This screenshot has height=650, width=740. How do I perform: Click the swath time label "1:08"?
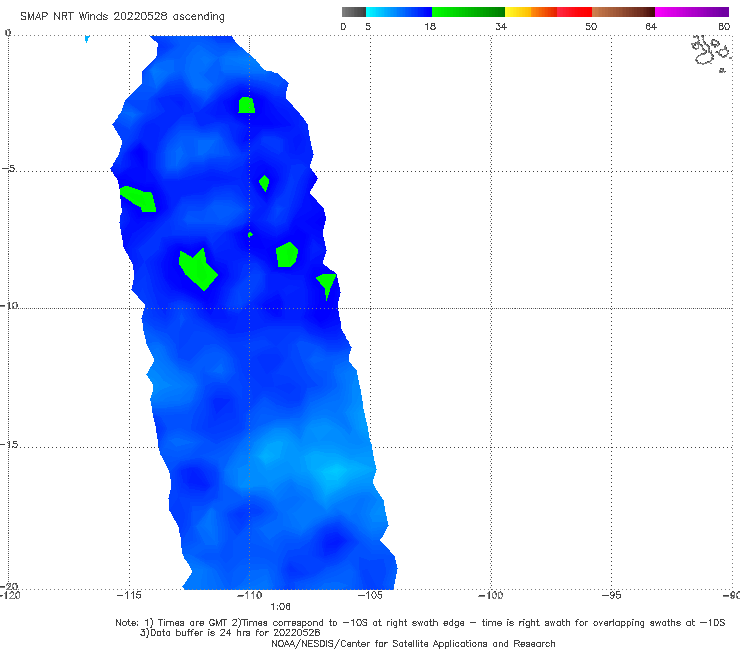[x=280, y=607]
